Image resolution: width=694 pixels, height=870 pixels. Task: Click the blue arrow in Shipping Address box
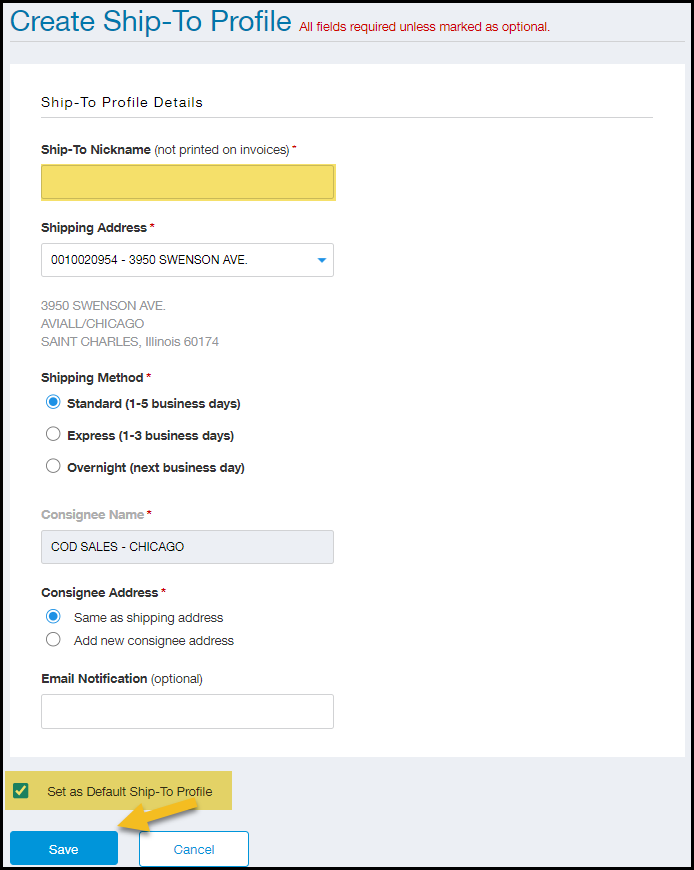pyautogui.click(x=322, y=260)
